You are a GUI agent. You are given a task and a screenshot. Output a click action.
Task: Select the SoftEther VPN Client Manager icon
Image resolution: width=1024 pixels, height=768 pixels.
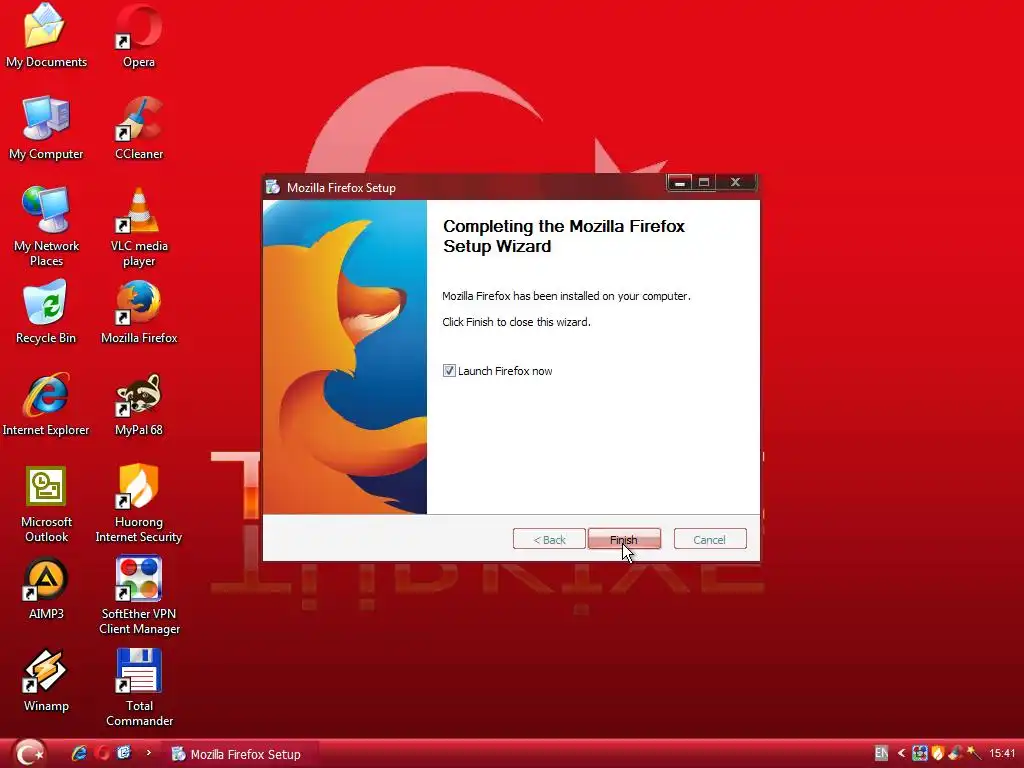point(138,595)
